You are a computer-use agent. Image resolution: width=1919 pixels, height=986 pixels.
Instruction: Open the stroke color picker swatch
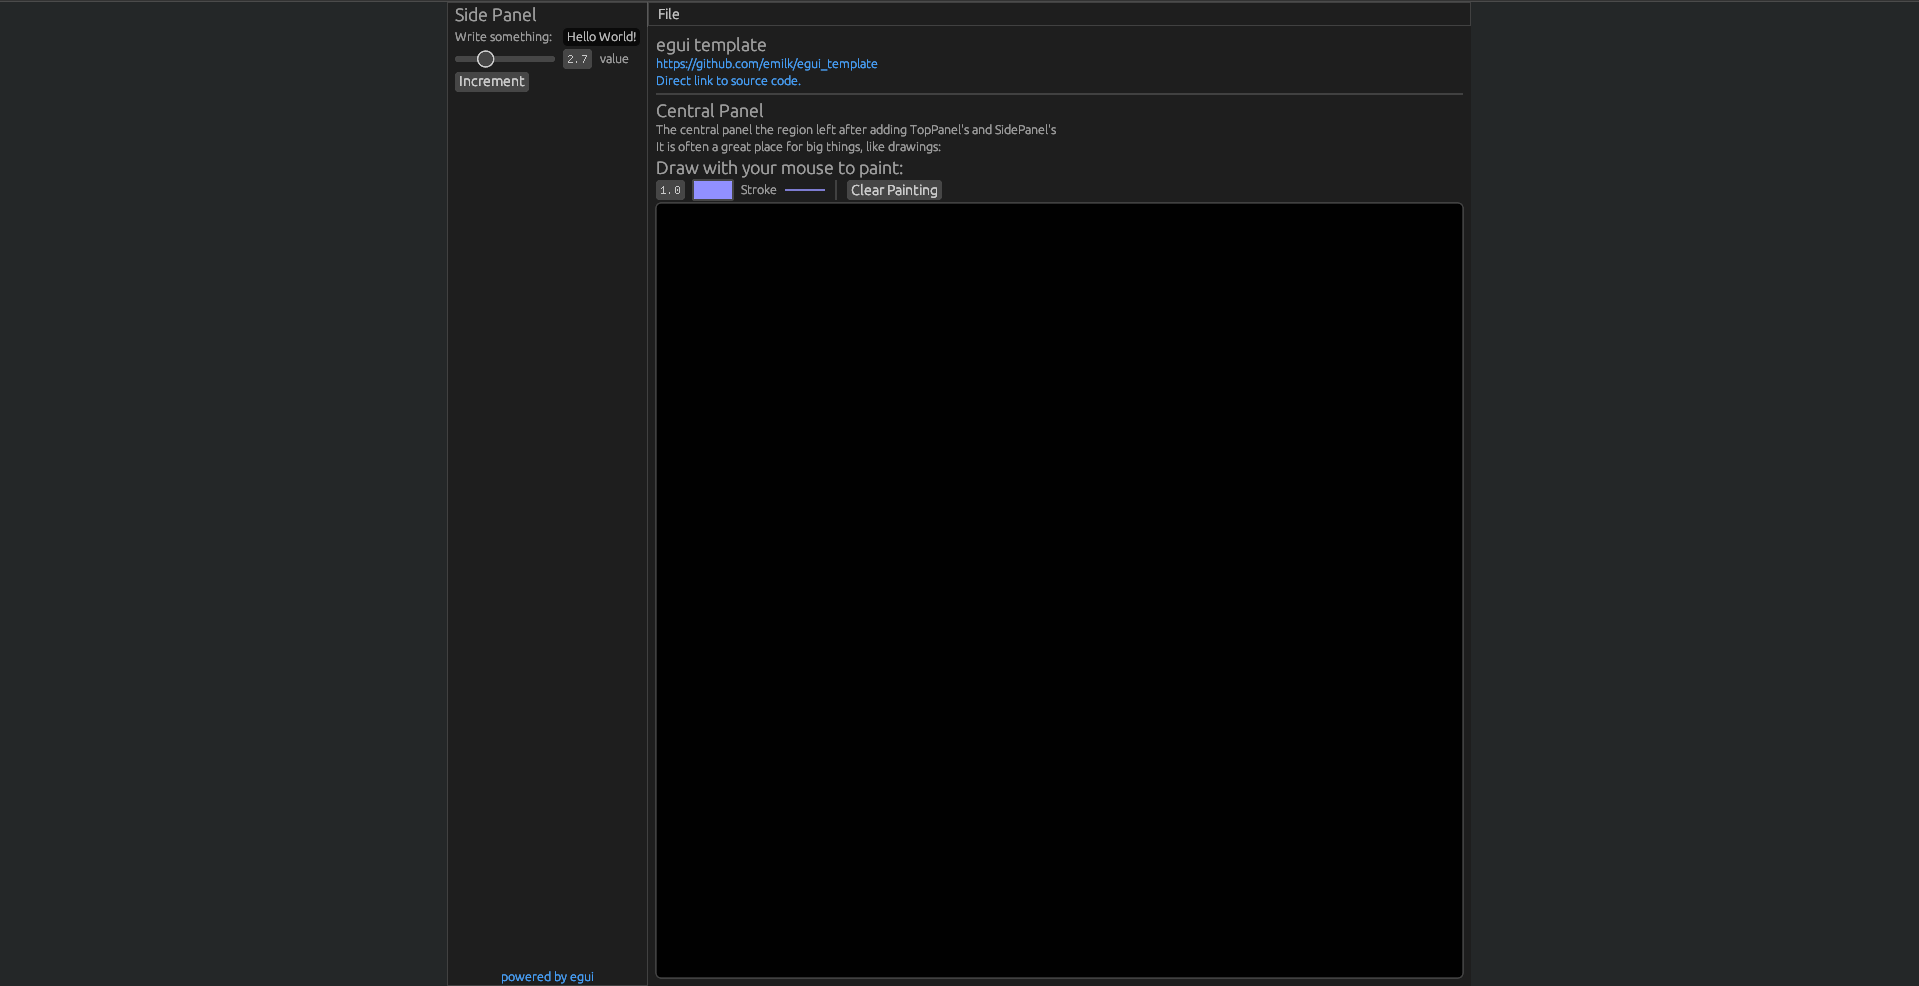pos(712,190)
